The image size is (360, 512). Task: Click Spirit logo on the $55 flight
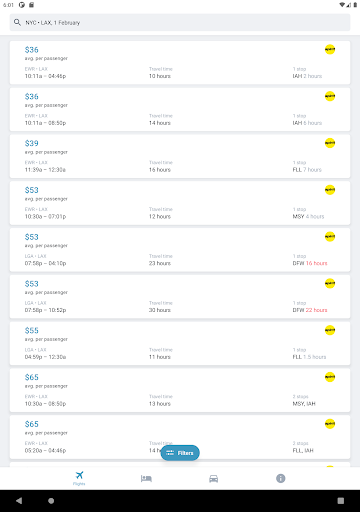coord(330,330)
